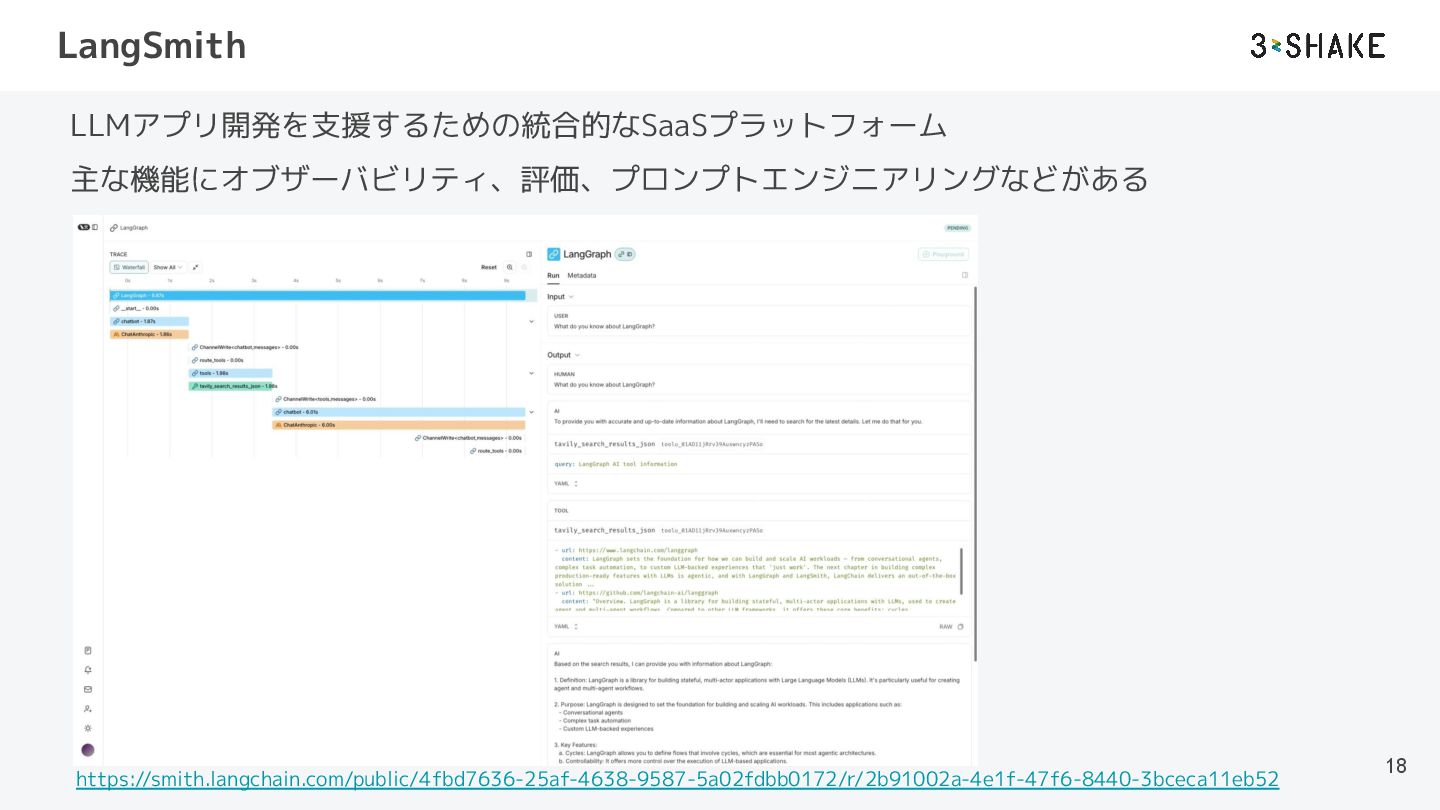This screenshot has height=810, width=1440.
Task: Select the tavily_search_results_json run bar
Action: 231,386
